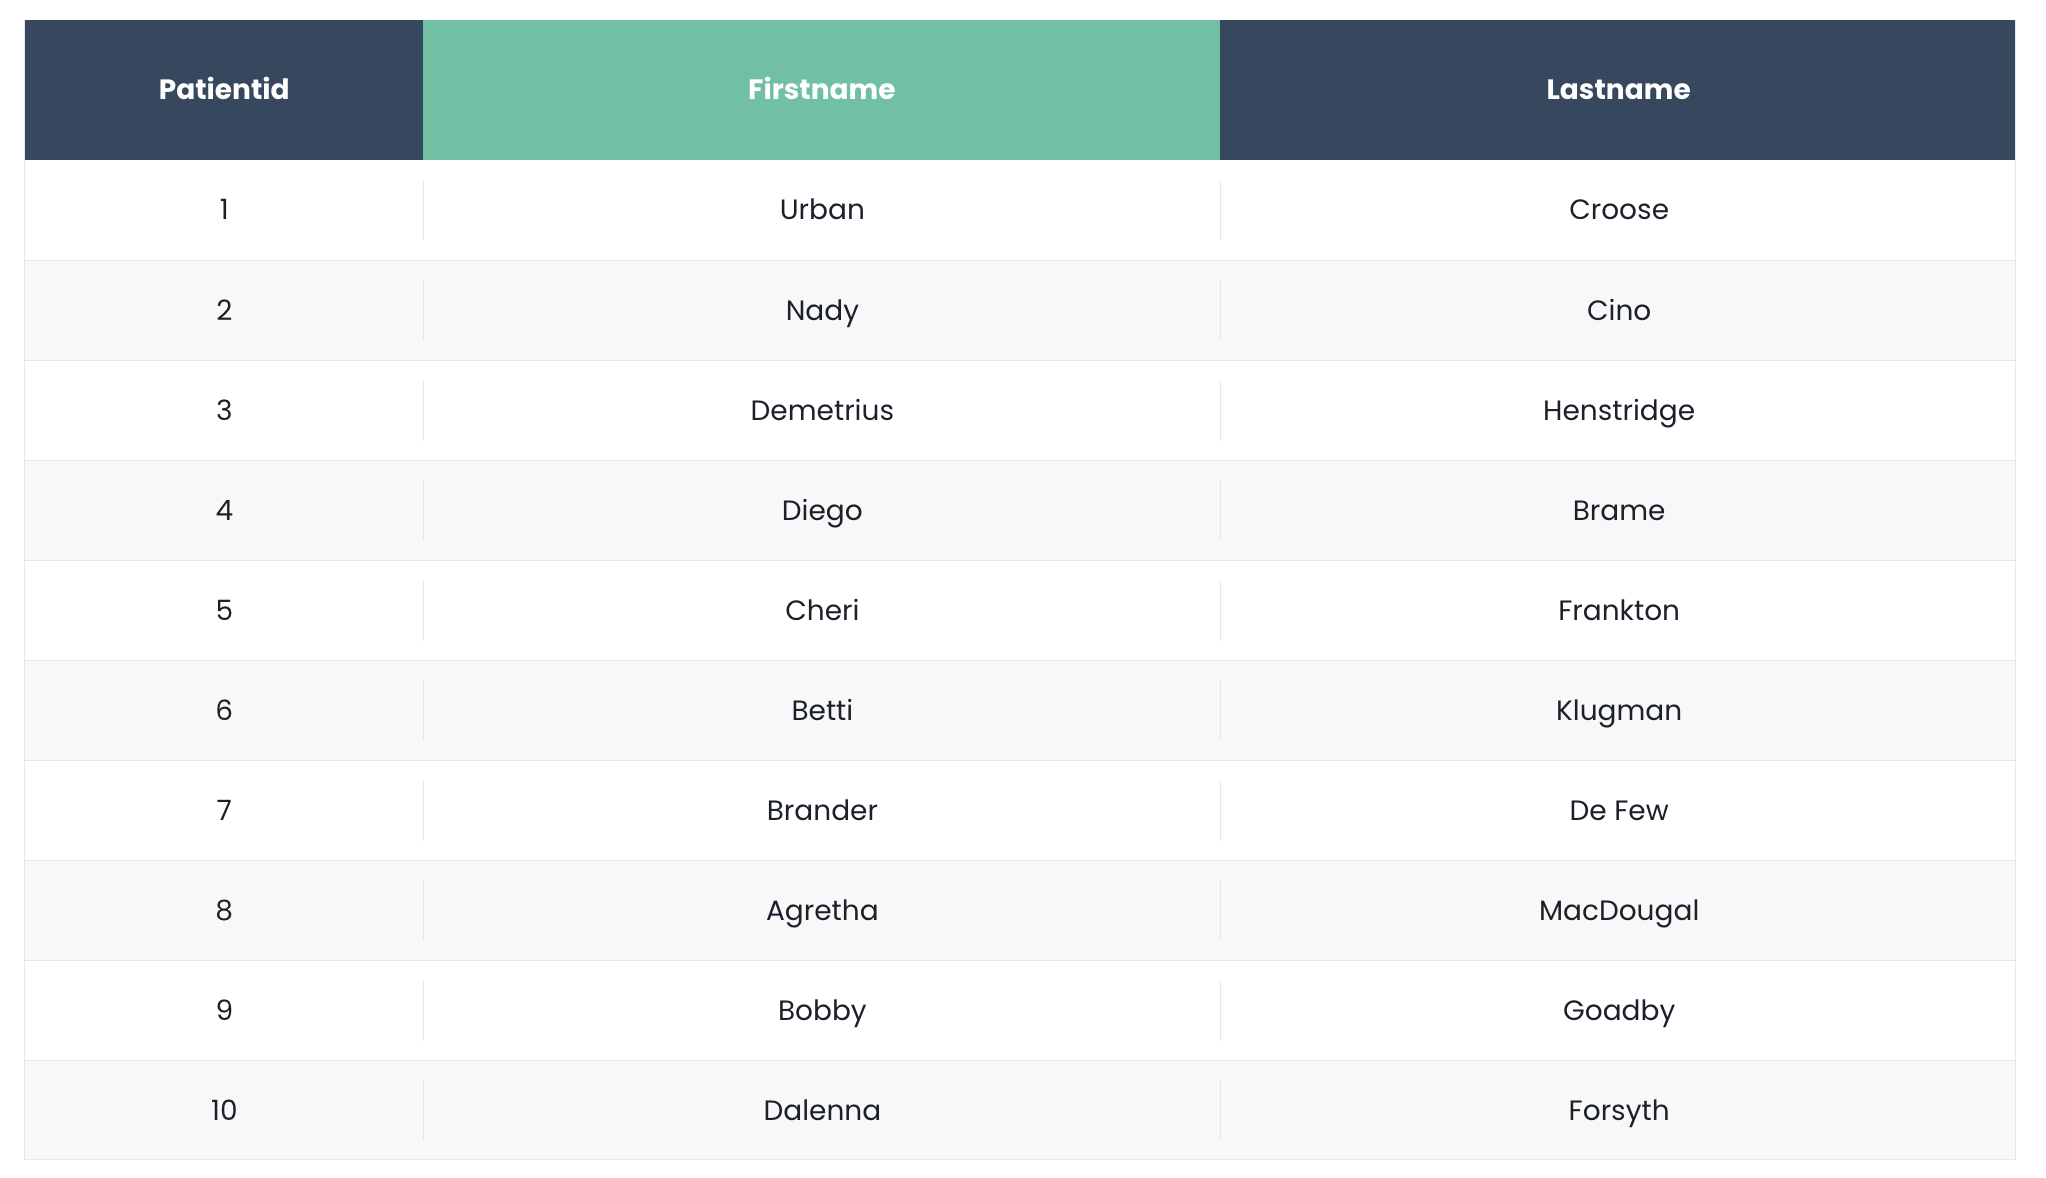Sort table by Lastname header
Screen dimensions: 2046x1178
[1617, 90]
